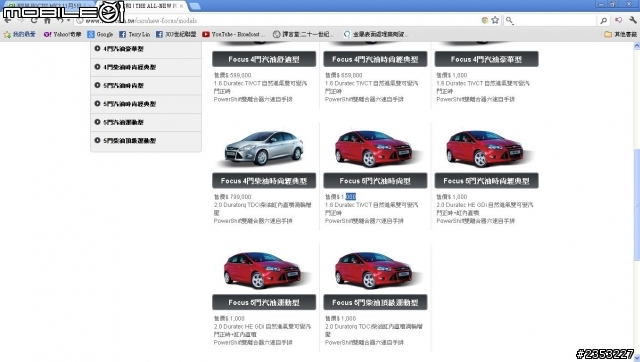Viewport: 640px width, 362px height.
Task: Open the Focus 5門汽油時尚經典型 model button
Action: click(487, 181)
